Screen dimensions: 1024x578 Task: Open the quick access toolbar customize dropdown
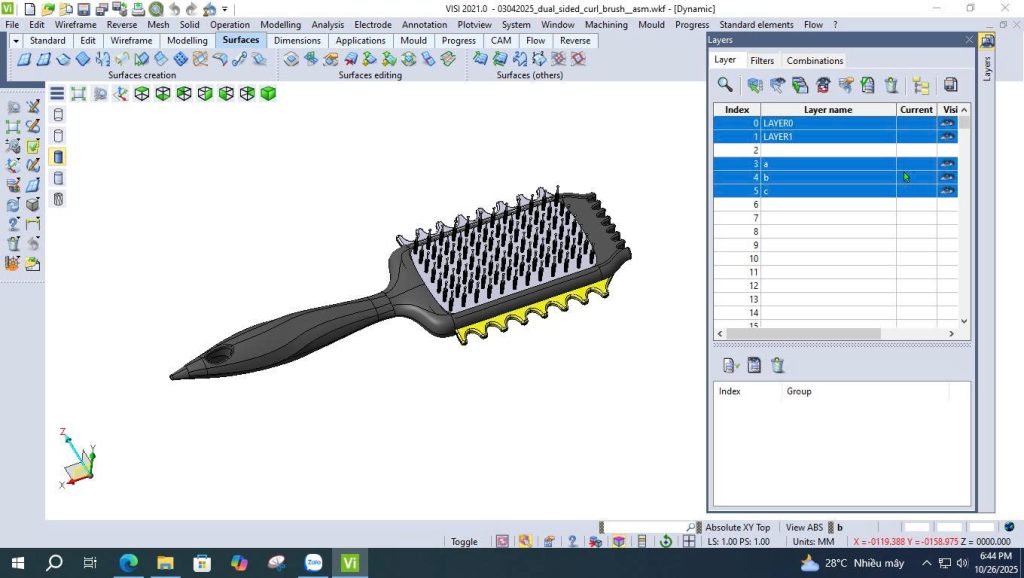pyautogui.click(x=225, y=9)
